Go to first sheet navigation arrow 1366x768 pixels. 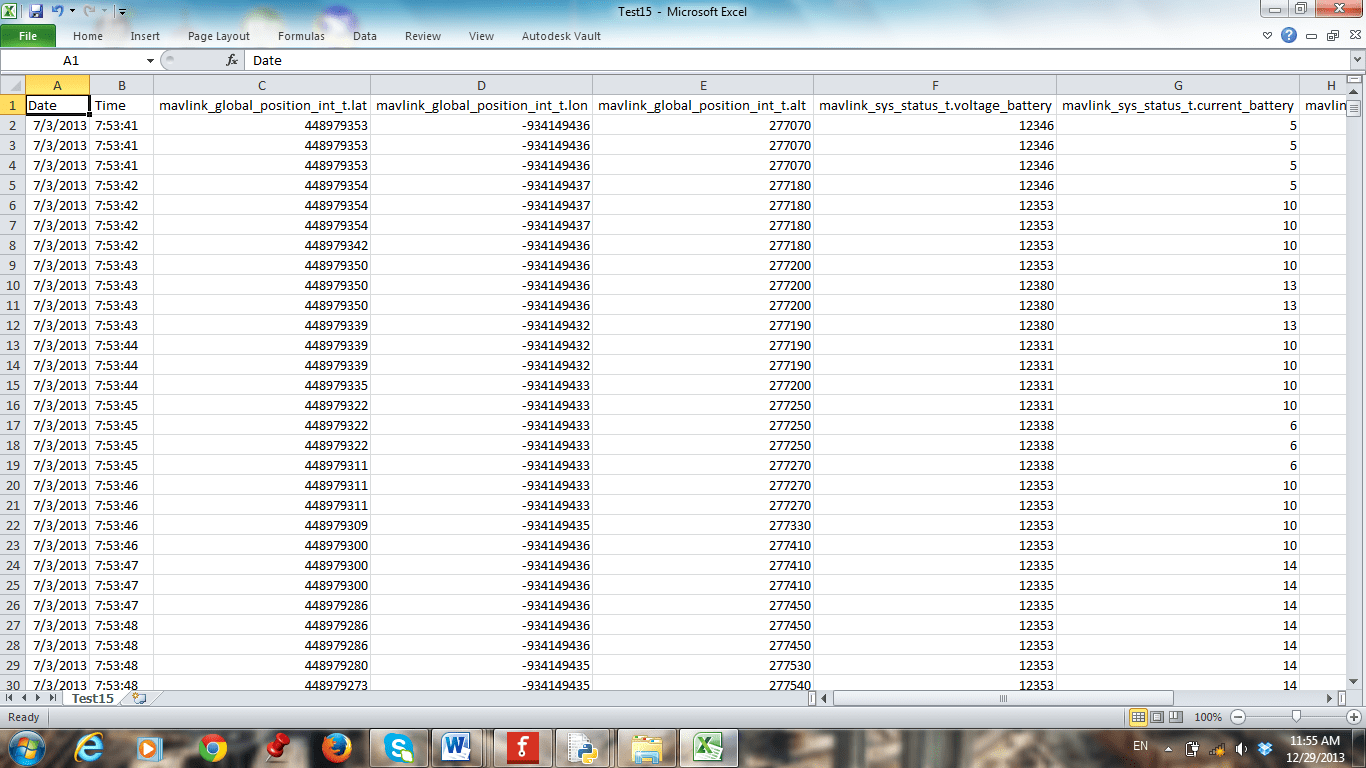(x=11, y=698)
